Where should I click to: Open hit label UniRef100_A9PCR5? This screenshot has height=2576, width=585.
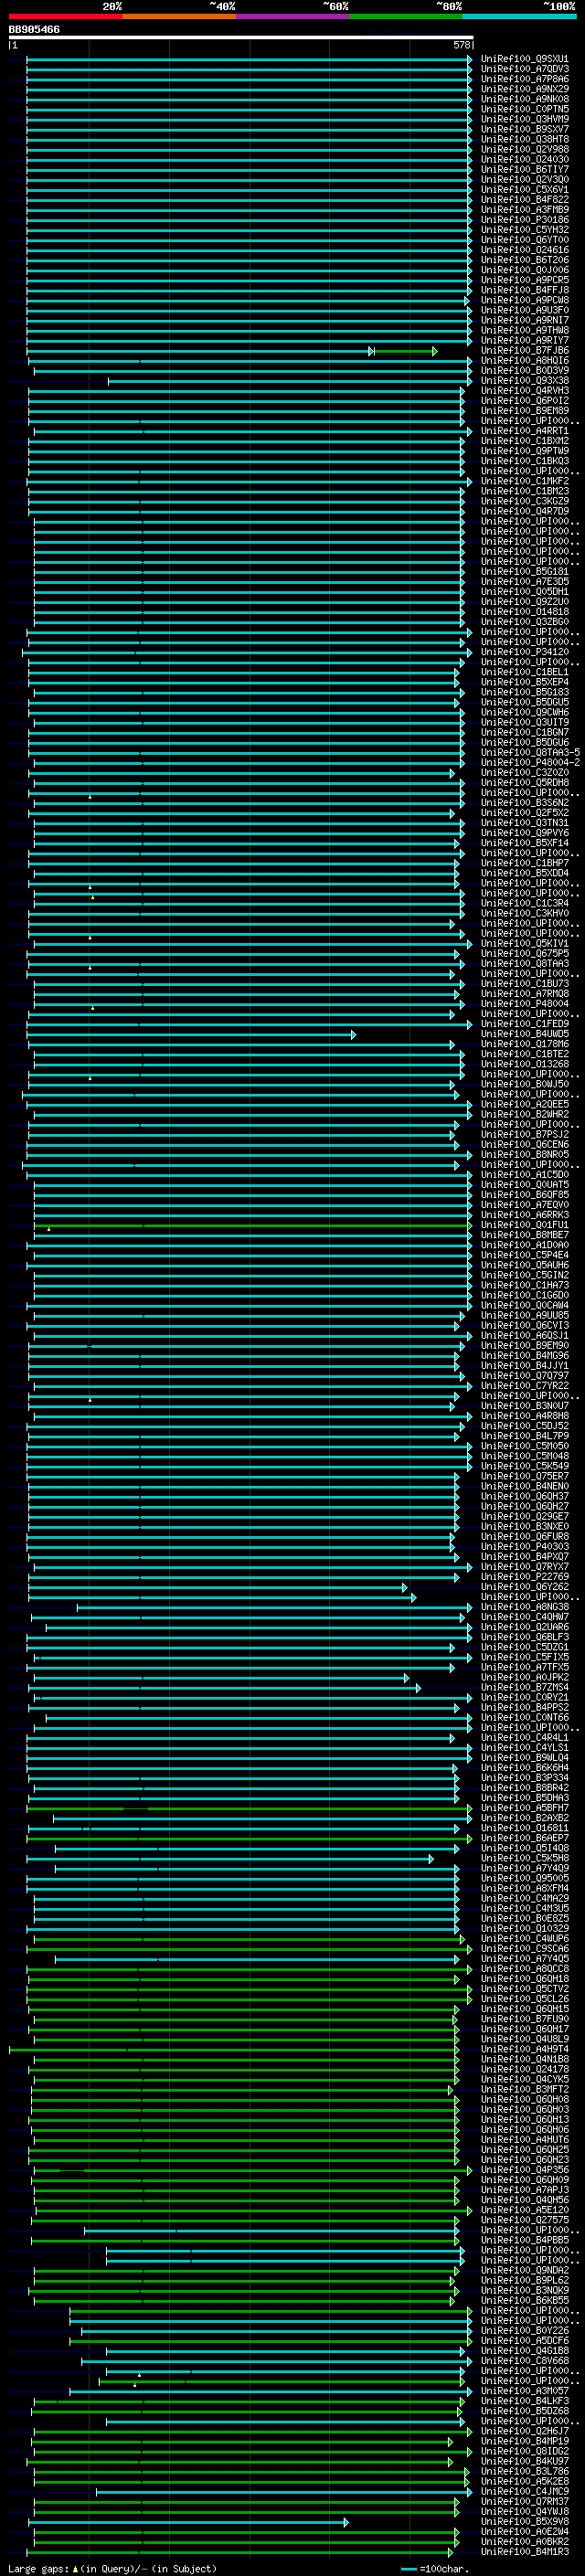point(524,280)
